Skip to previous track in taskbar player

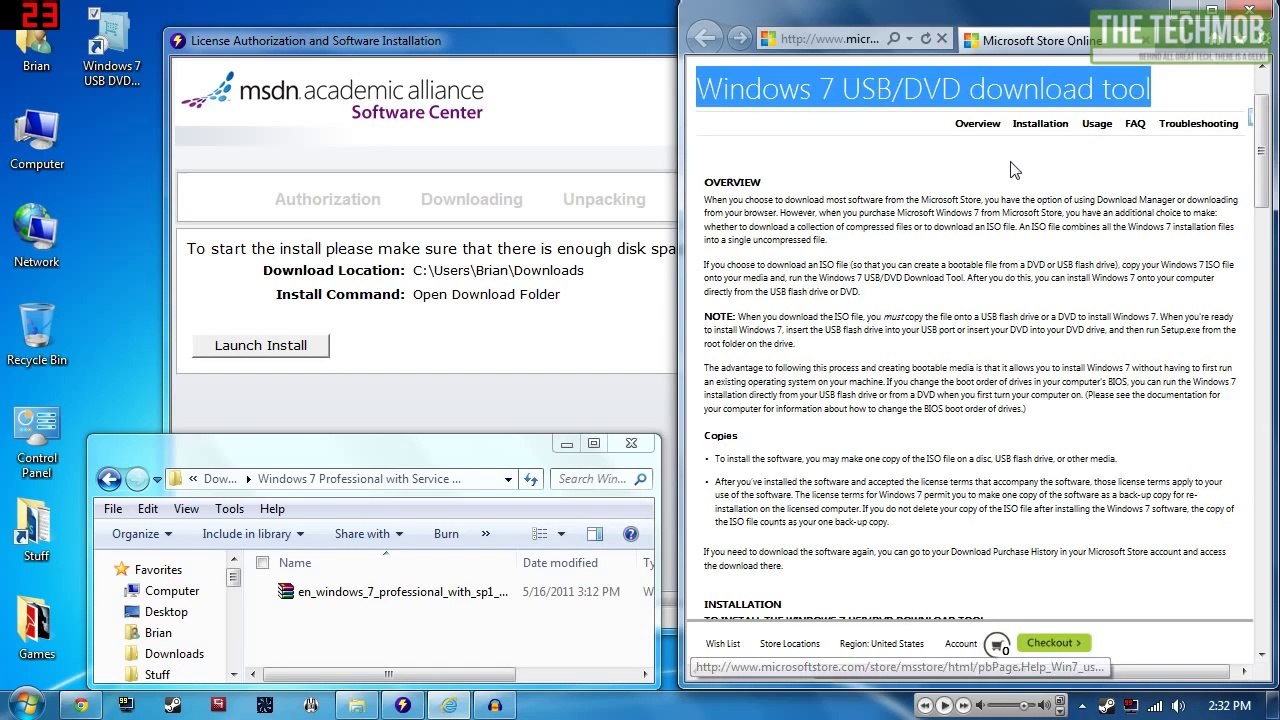coord(925,706)
